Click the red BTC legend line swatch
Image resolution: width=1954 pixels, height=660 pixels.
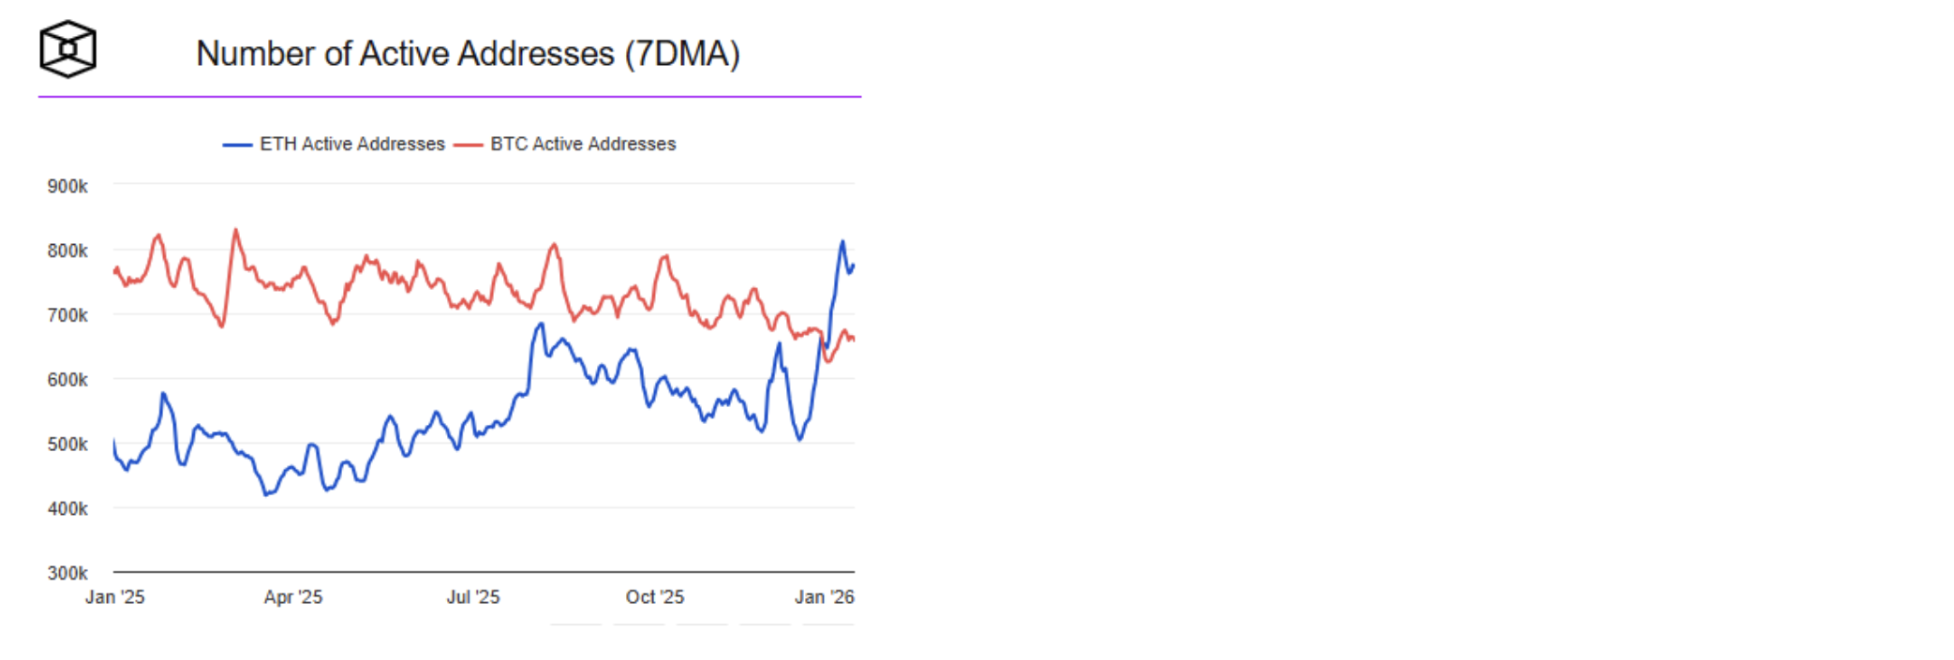pos(468,145)
